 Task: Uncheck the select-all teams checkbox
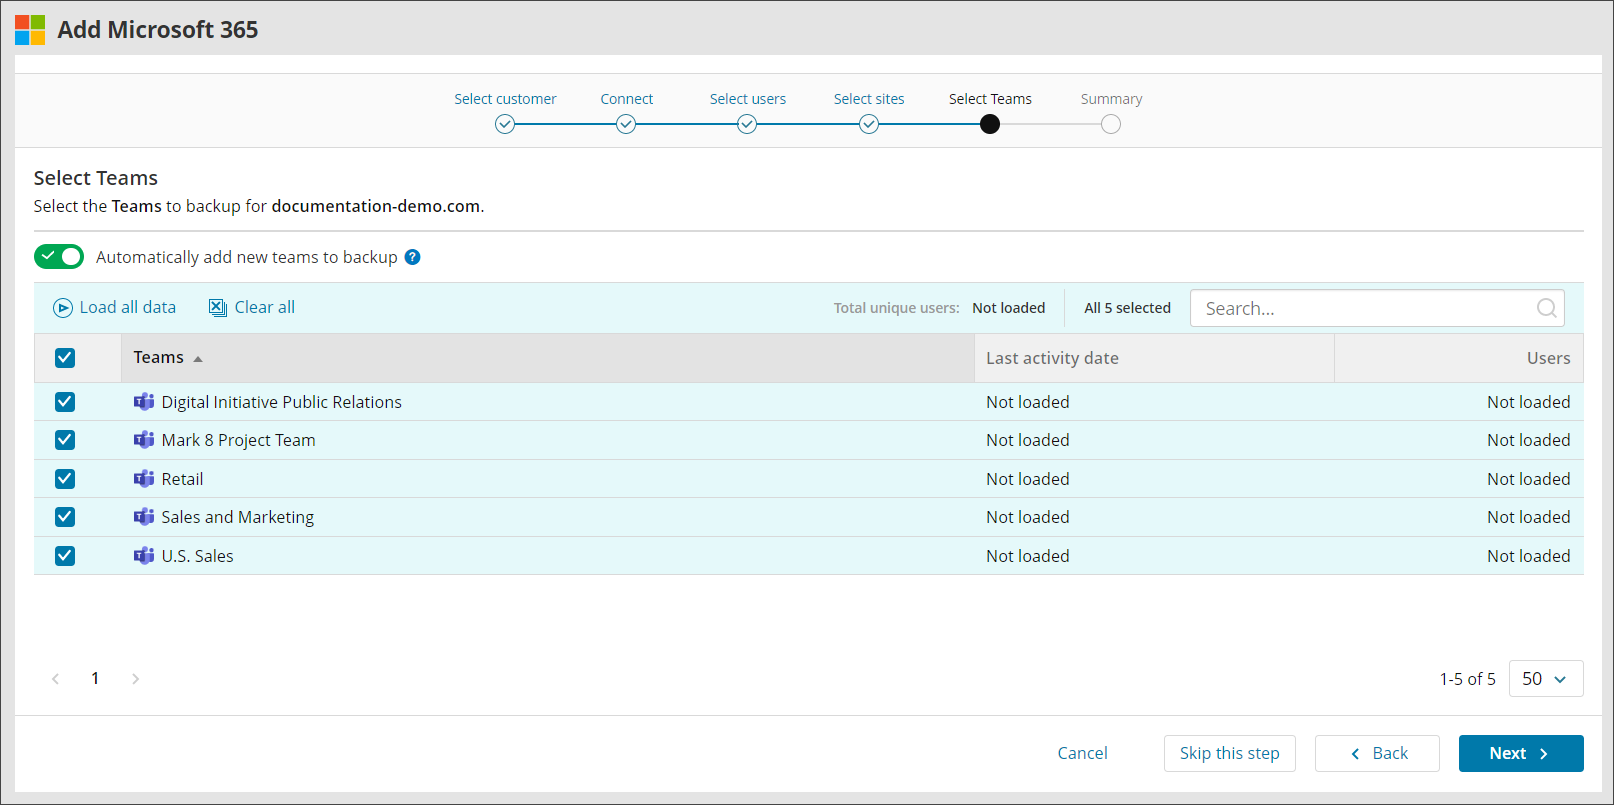65,358
